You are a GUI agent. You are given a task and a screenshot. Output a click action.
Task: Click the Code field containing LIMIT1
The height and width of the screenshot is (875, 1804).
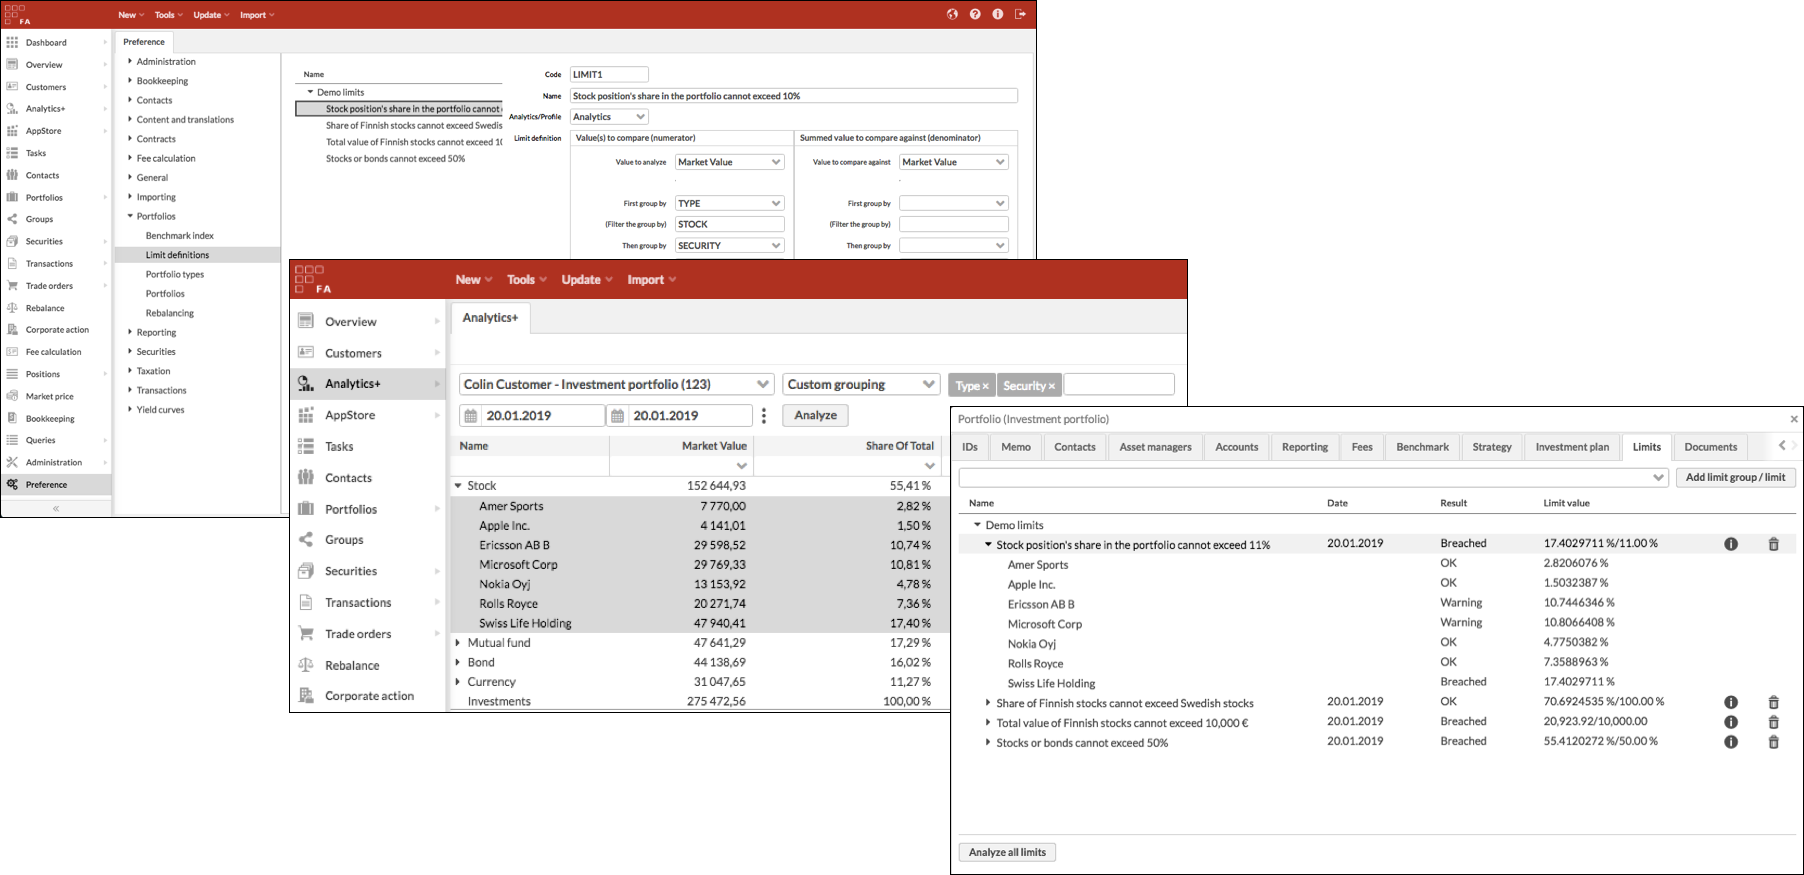(x=609, y=74)
